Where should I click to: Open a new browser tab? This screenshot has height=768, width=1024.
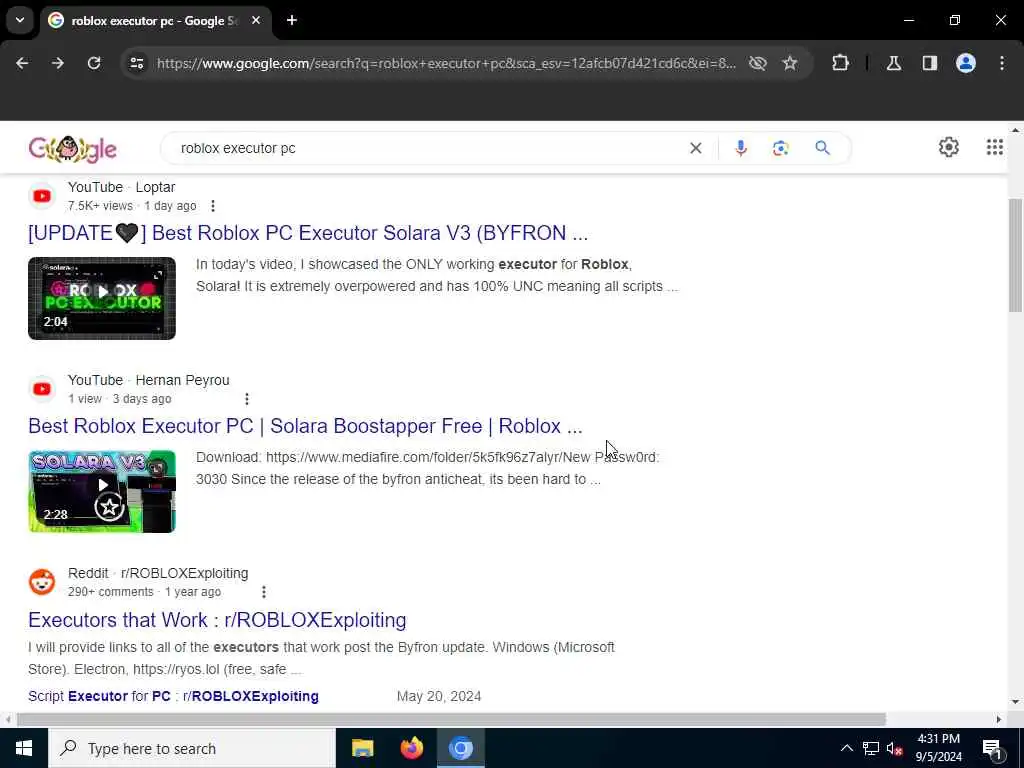point(292,20)
